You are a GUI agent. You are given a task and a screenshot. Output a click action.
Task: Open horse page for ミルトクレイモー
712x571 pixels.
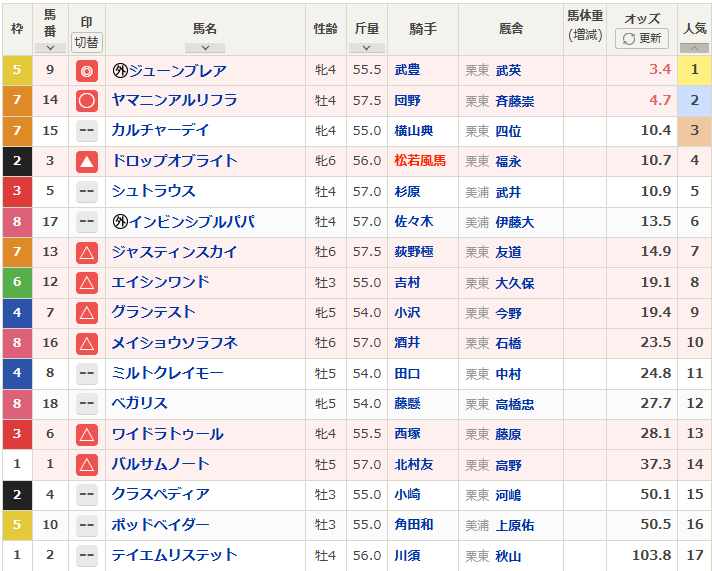168,373
